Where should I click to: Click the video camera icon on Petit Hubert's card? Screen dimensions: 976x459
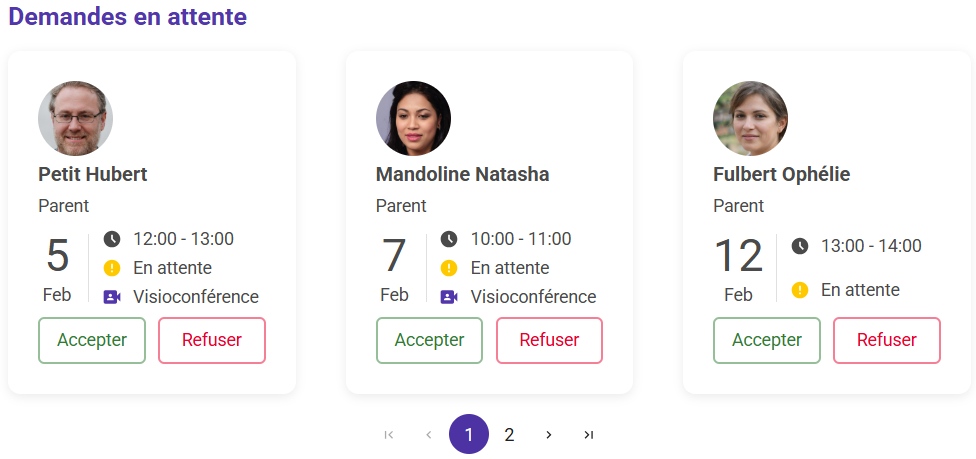tap(112, 297)
